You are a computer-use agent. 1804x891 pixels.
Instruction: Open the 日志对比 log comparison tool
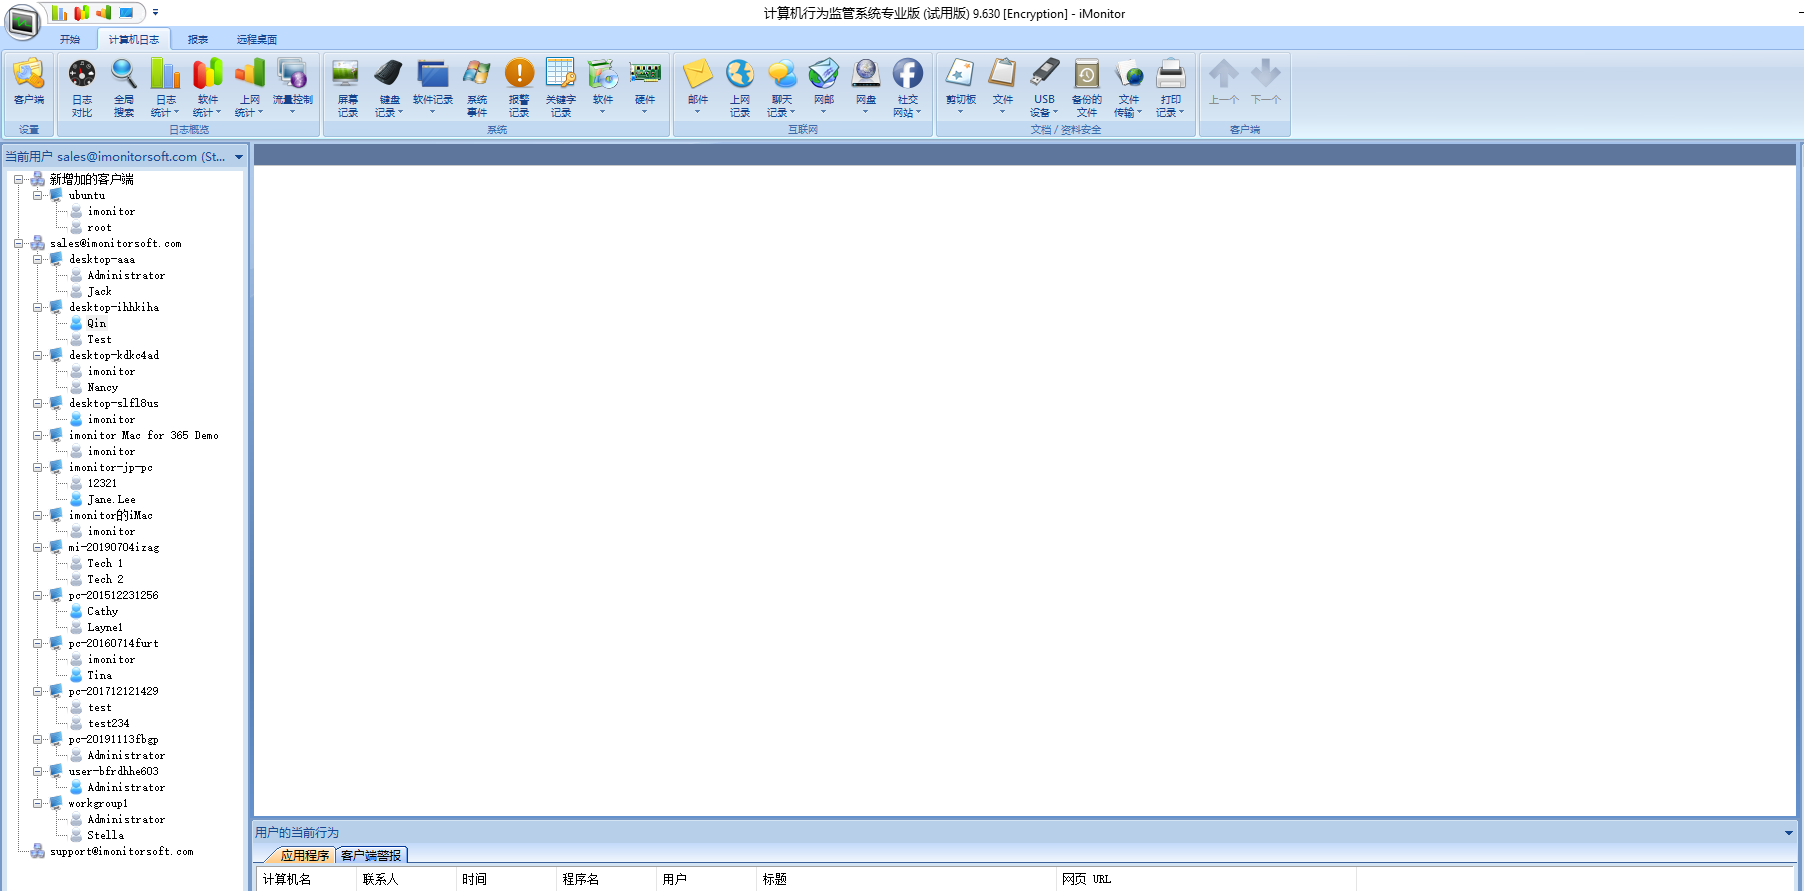pos(82,87)
